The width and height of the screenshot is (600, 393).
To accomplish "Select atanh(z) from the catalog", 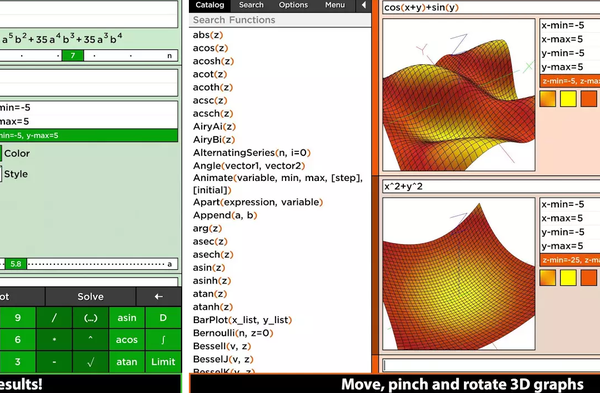I will tap(213, 307).
